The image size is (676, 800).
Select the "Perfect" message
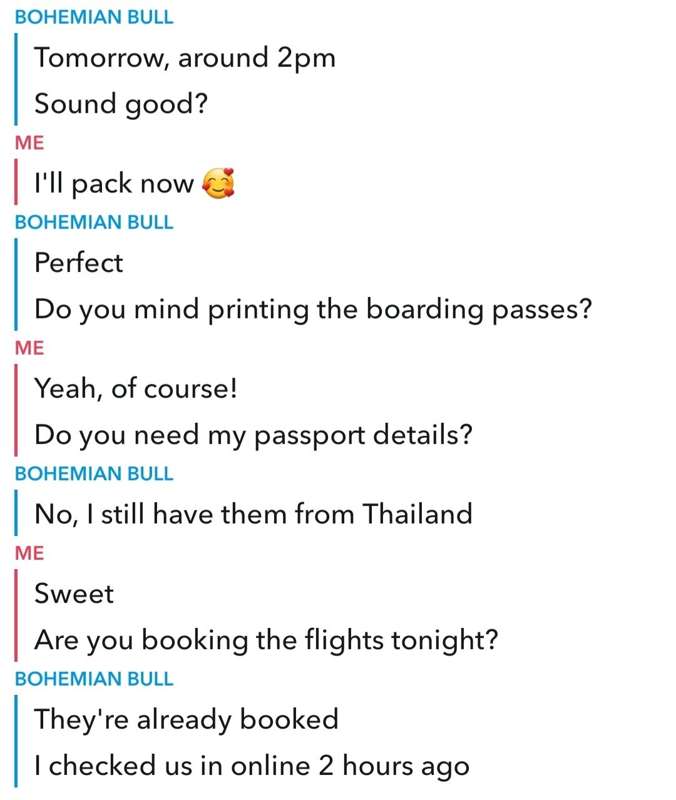coord(79,263)
